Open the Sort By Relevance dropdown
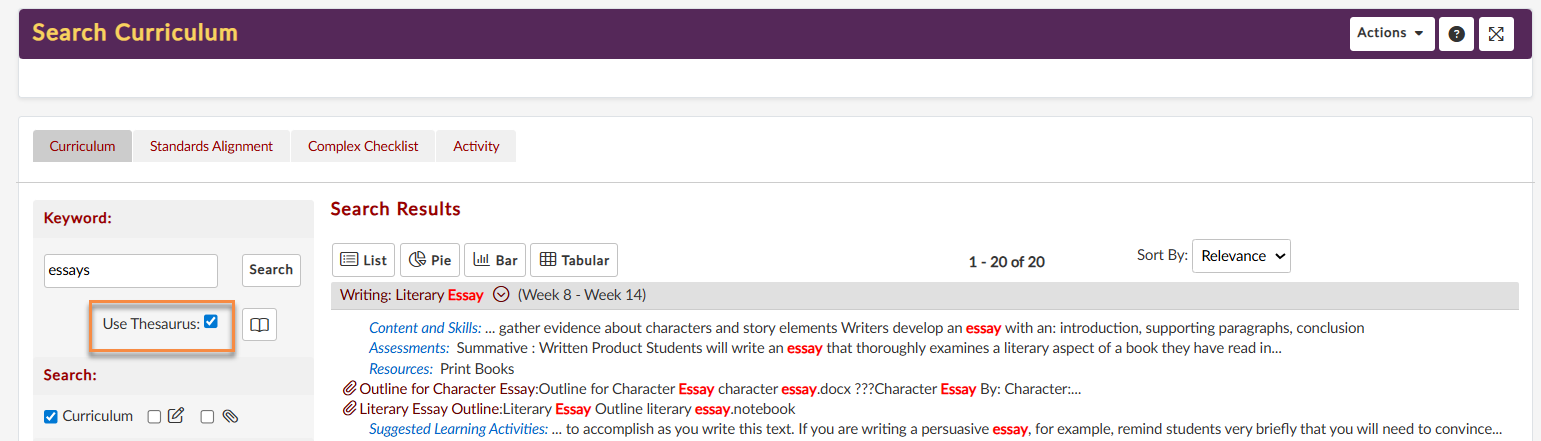This screenshot has height=441, width=1541. (x=1241, y=256)
